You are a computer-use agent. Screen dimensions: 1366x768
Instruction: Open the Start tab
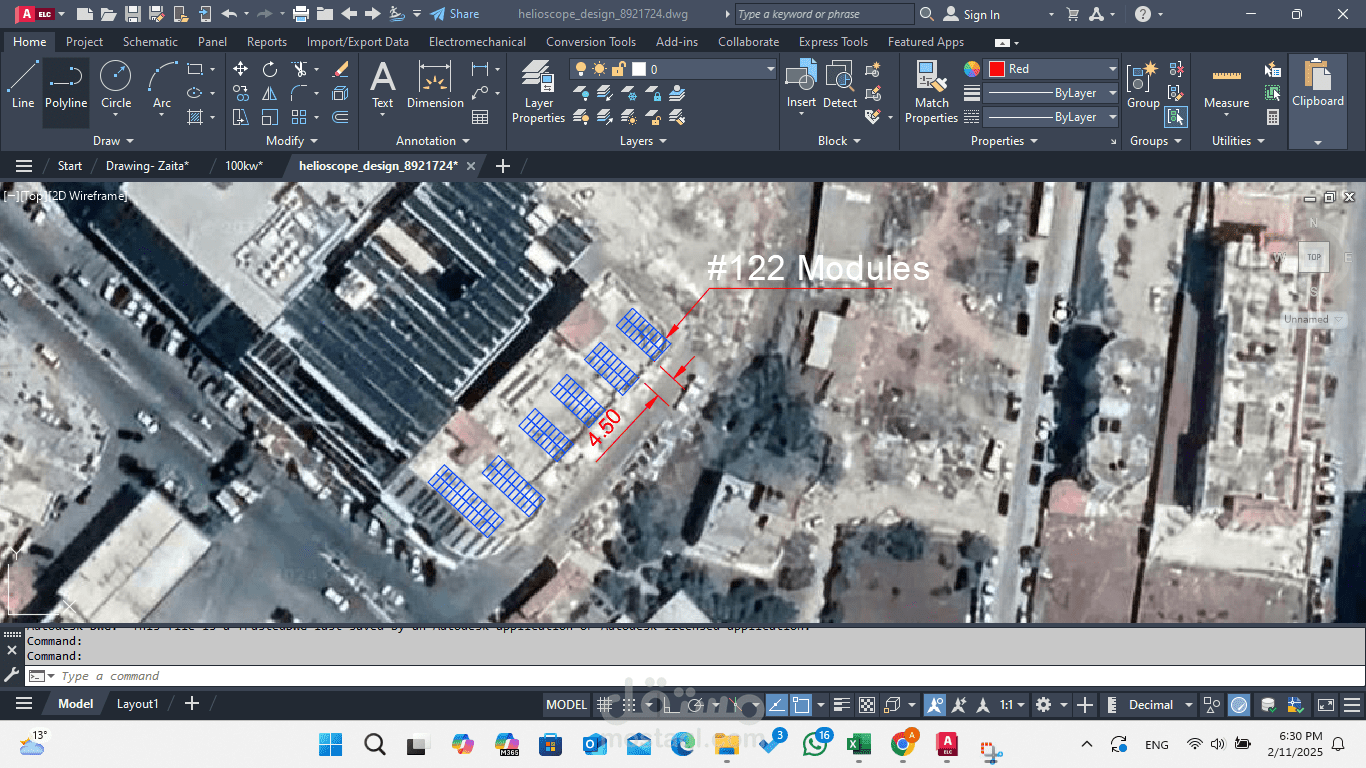(x=70, y=166)
